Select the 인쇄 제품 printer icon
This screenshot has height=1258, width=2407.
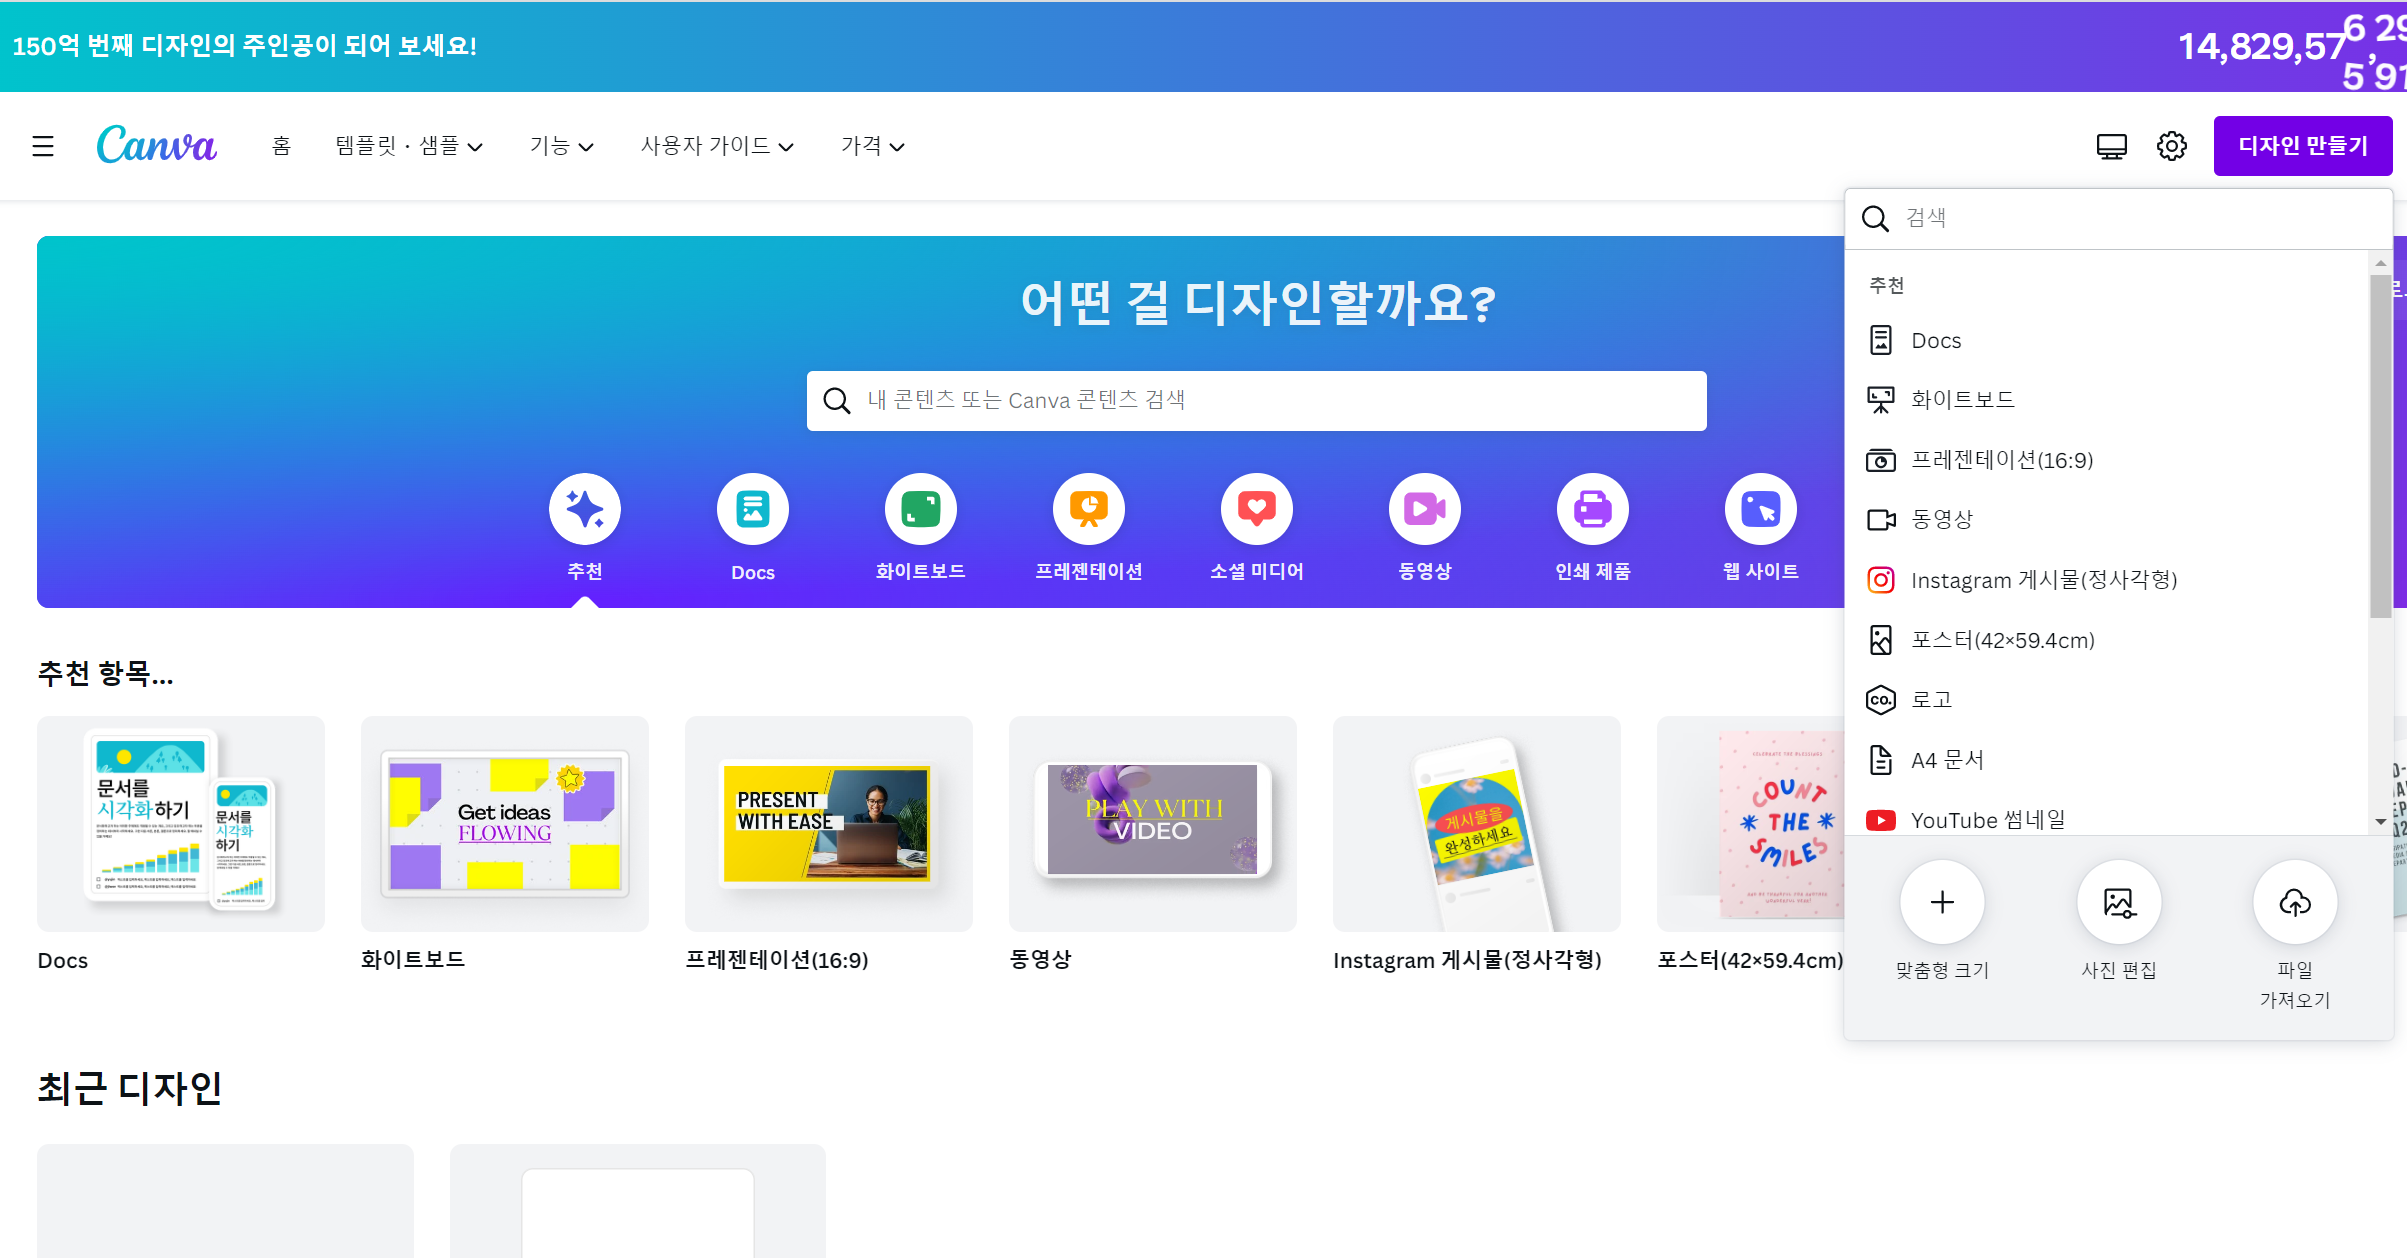[1593, 509]
